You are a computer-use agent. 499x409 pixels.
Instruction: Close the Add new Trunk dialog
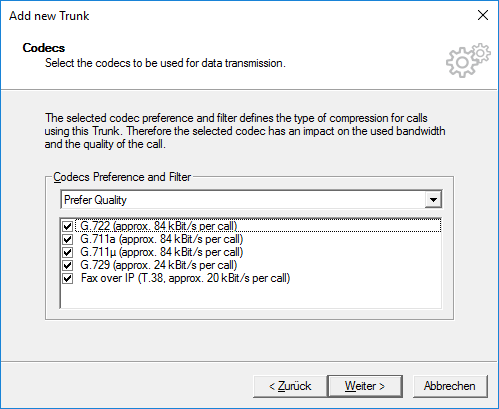click(x=483, y=15)
